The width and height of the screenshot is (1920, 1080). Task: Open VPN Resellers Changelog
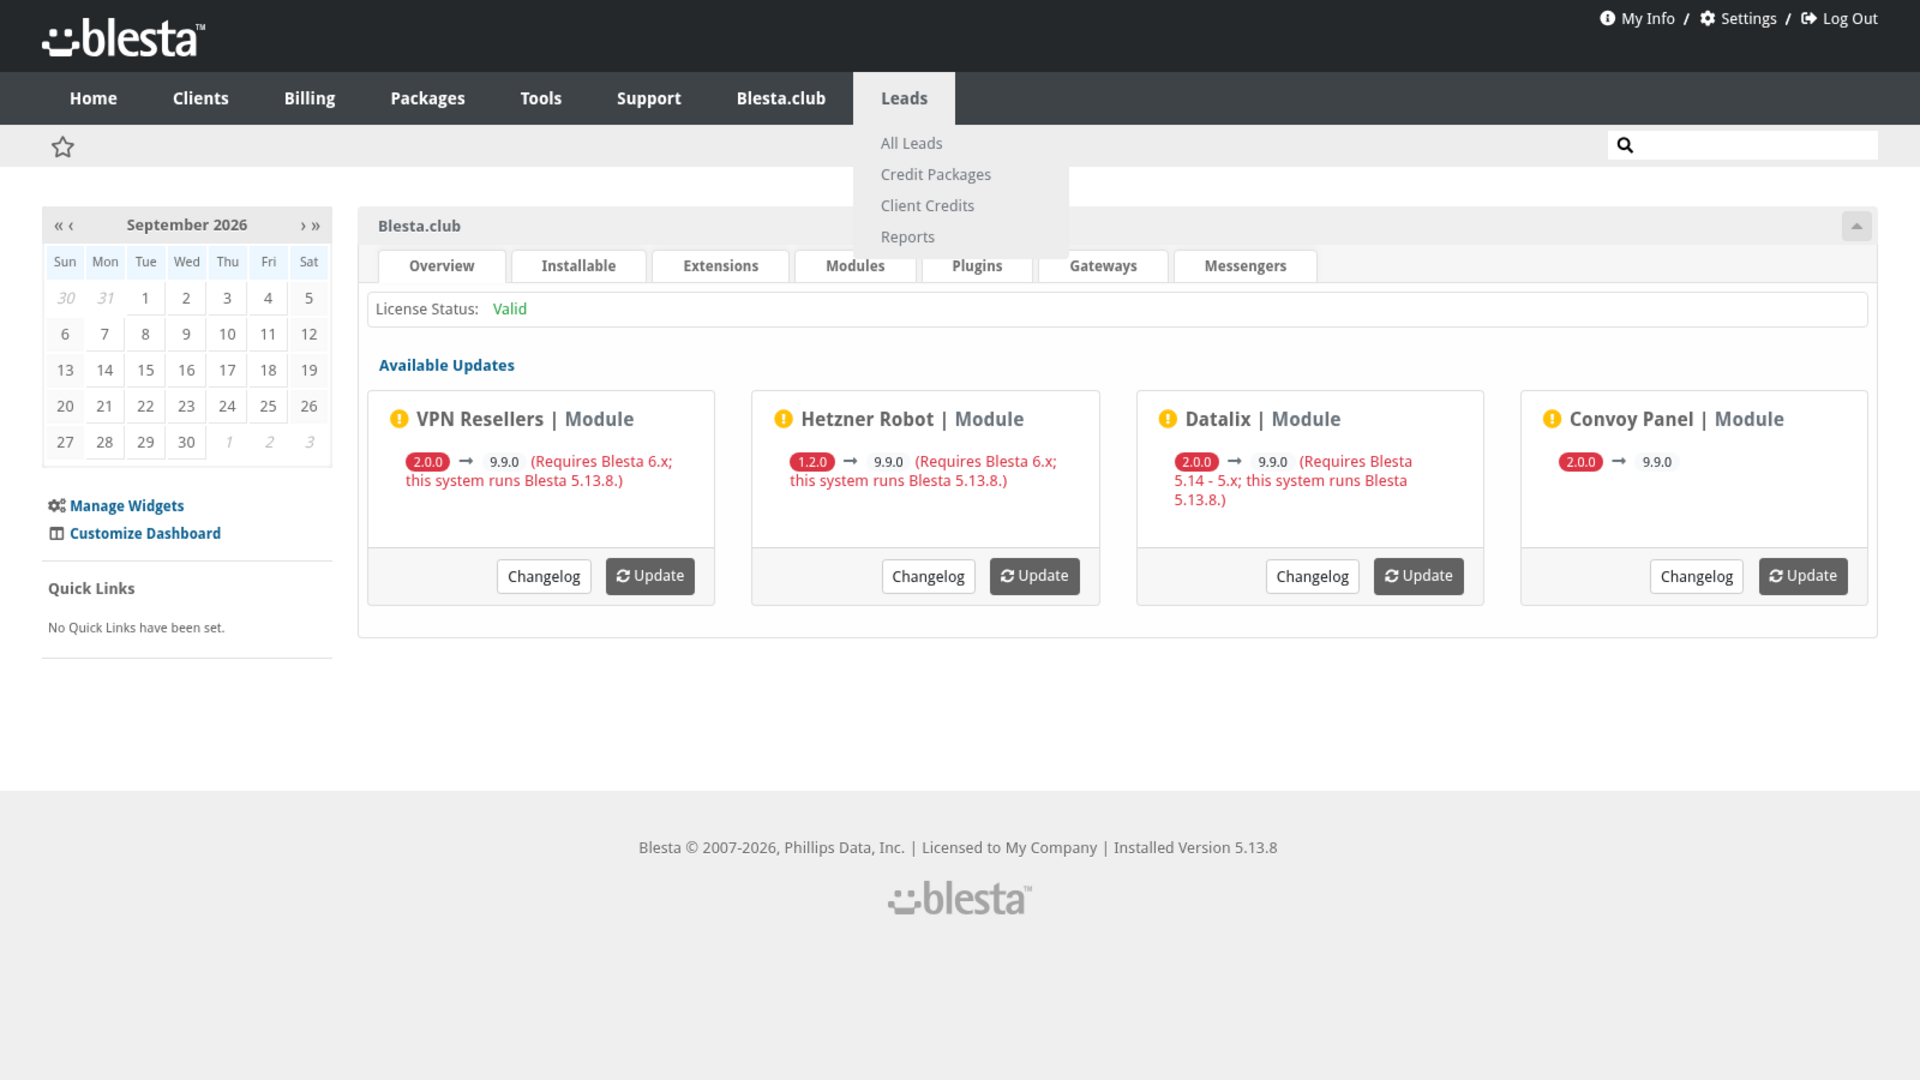pyautogui.click(x=543, y=576)
